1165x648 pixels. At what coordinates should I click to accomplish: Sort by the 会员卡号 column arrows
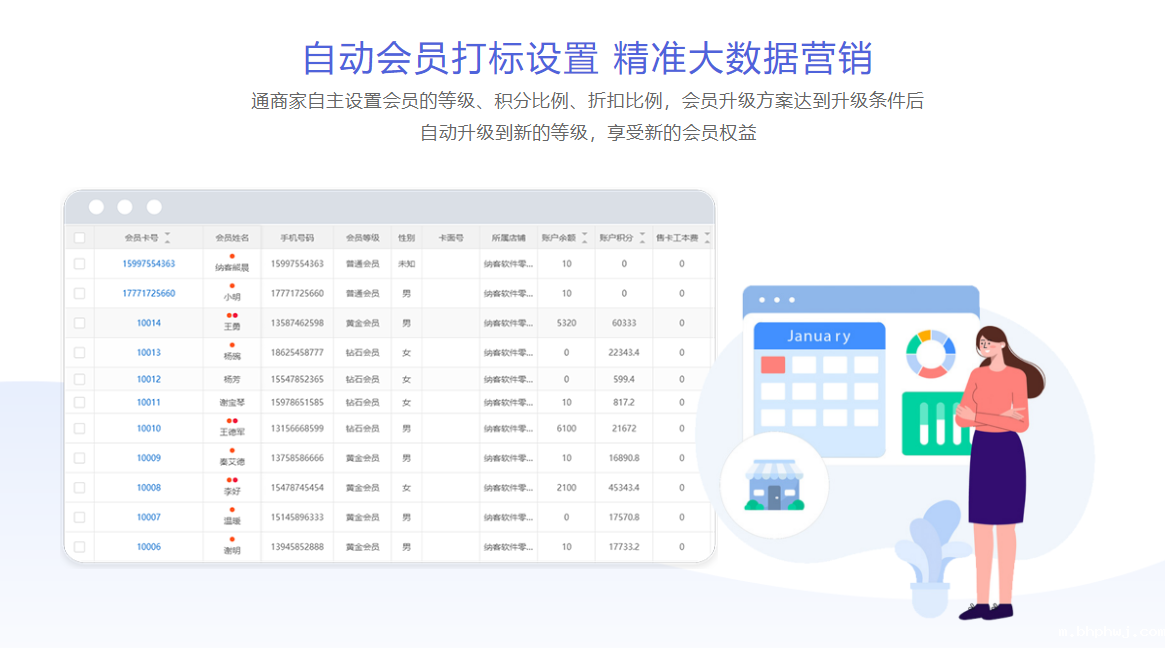pyautogui.click(x=167, y=238)
